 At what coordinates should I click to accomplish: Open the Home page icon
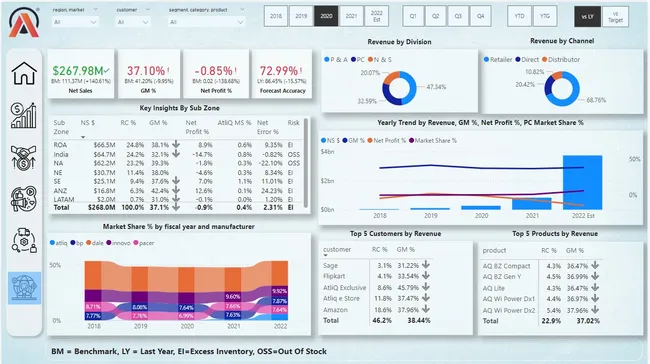pyautogui.click(x=24, y=73)
